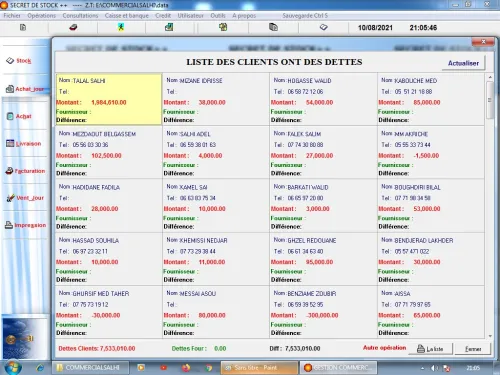Select the AISSA client card
The height and width of the screenshot is (375, 500).
pos(431,312)
